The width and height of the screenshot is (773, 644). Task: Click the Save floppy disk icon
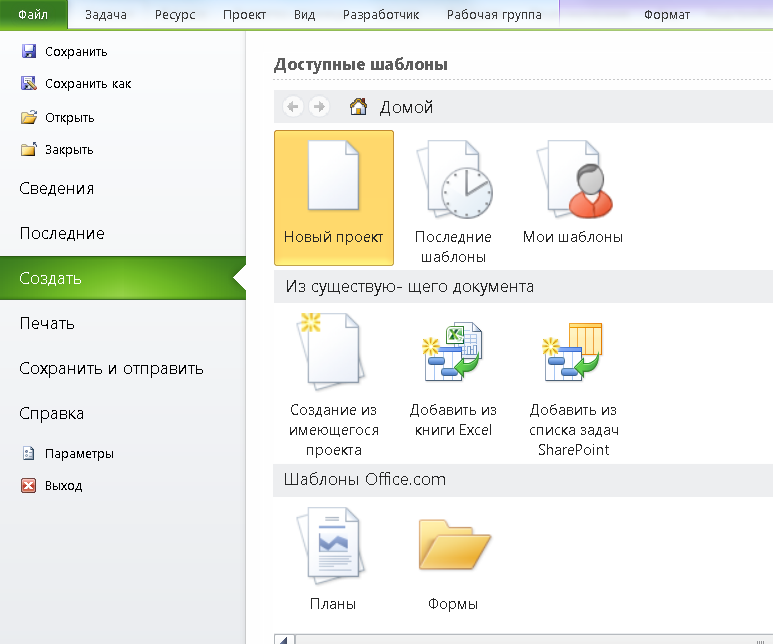(x=29, y=51)
